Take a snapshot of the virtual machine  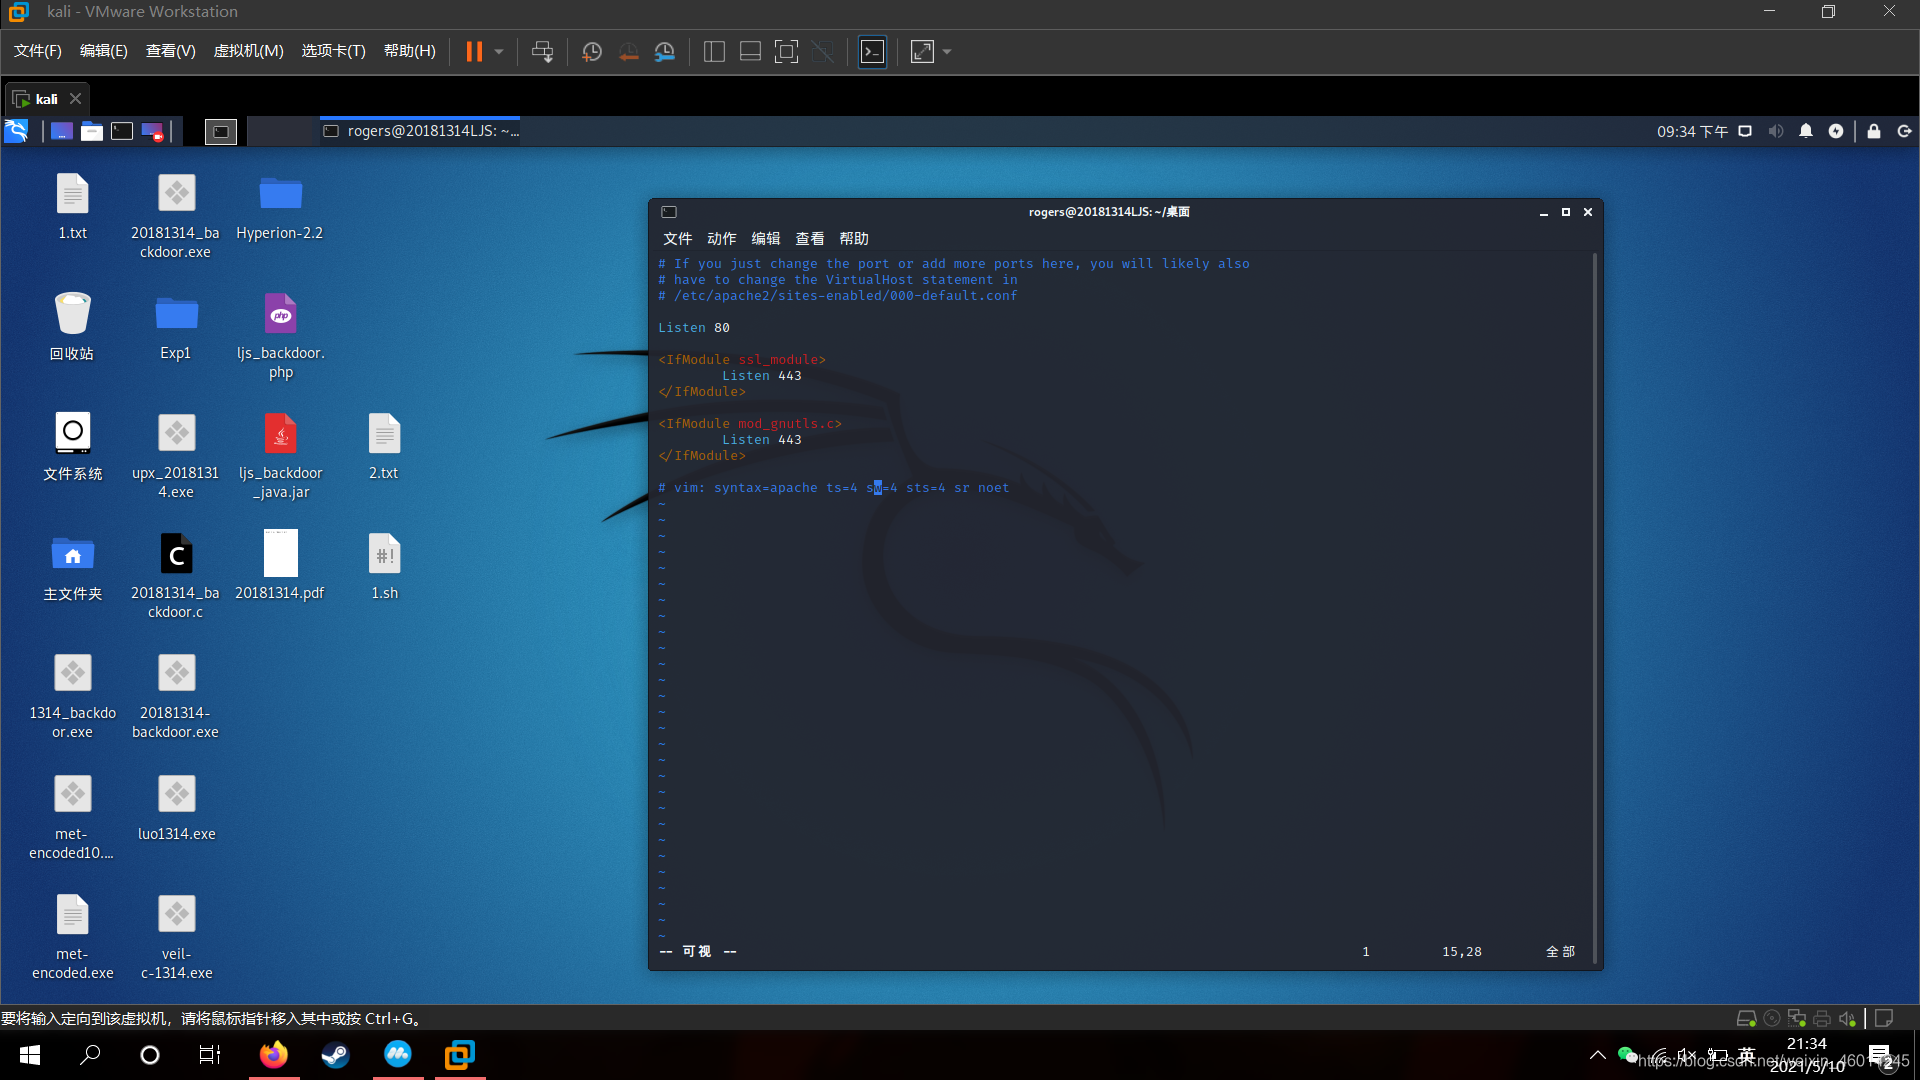click(x=592, y=51)
